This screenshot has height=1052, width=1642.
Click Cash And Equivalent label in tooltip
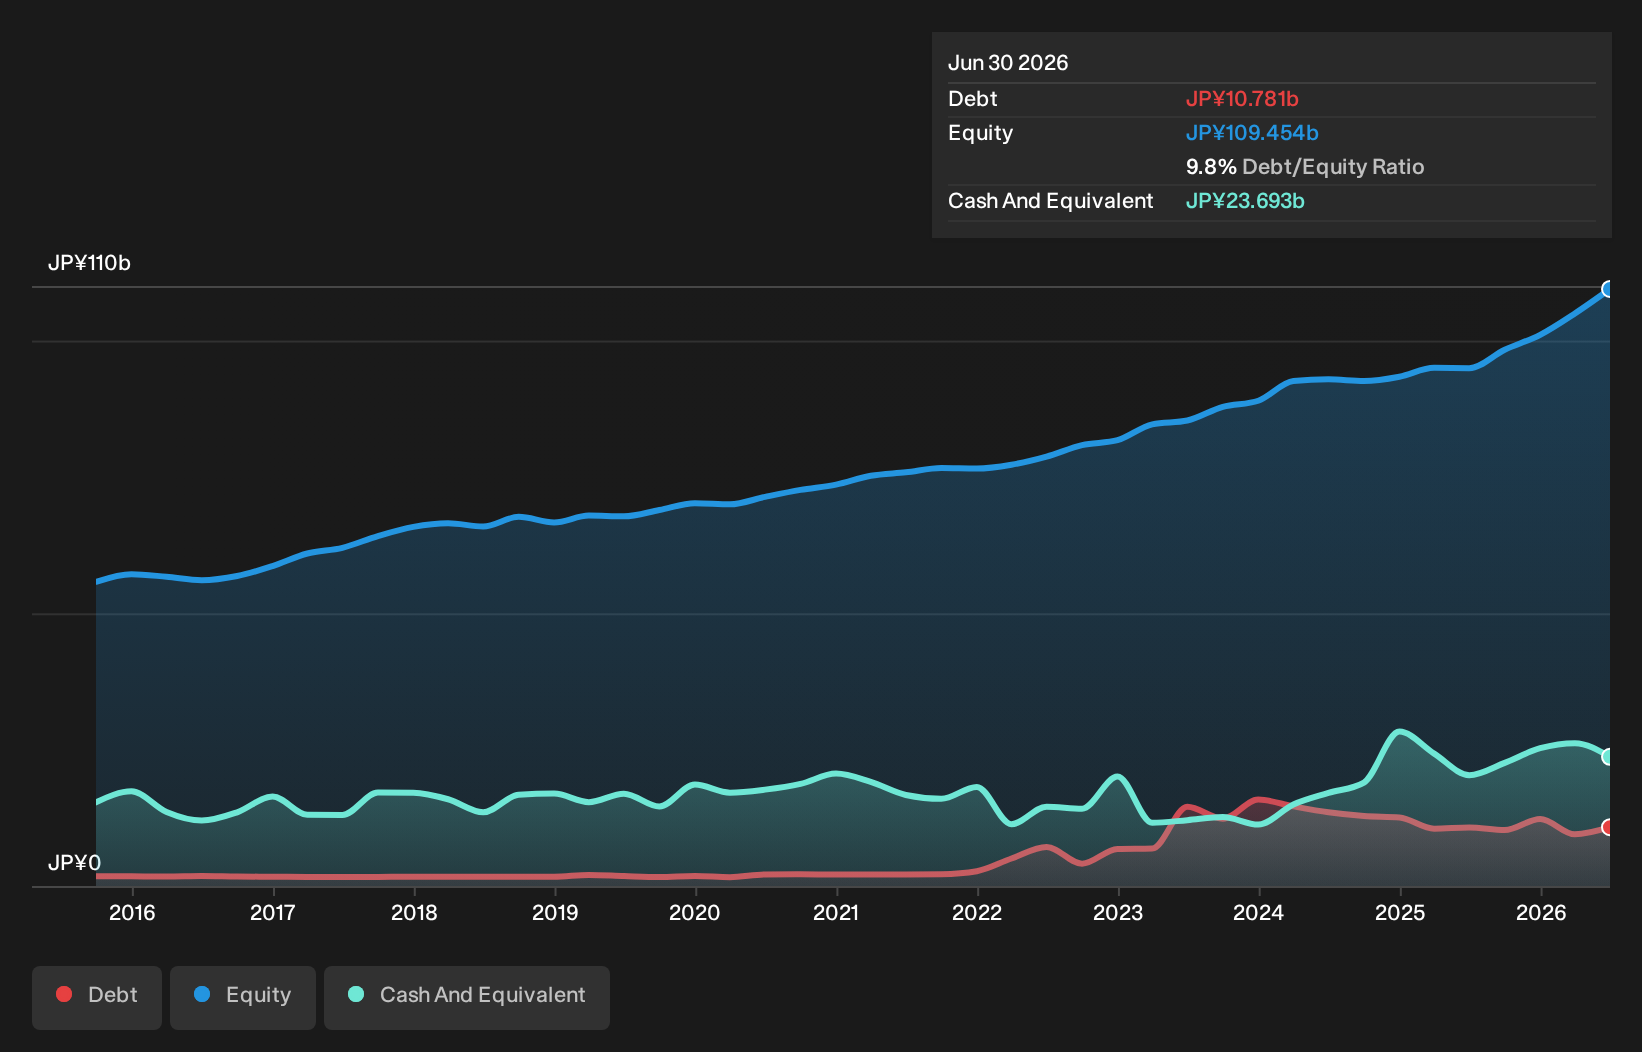tap(1050, 201)
